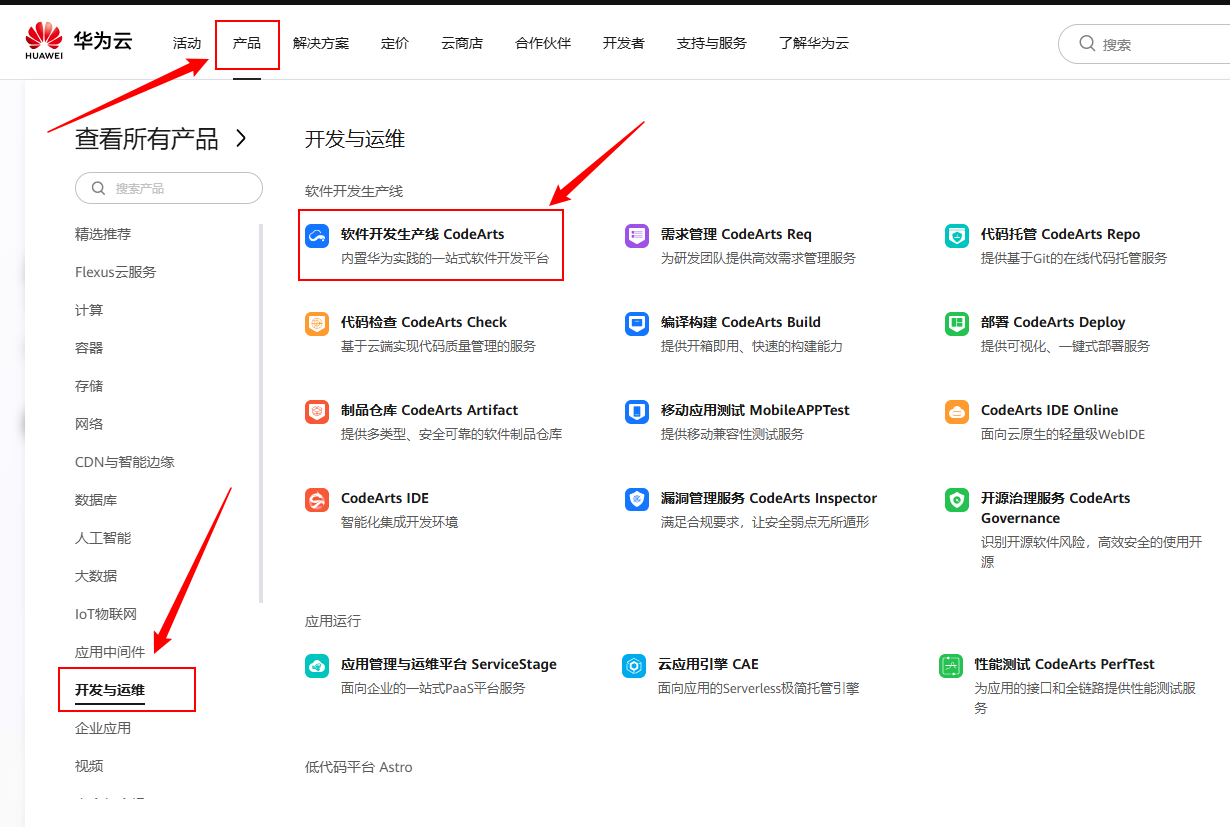Open 代码托管 CodeArts Repo link

[1060, 234]
